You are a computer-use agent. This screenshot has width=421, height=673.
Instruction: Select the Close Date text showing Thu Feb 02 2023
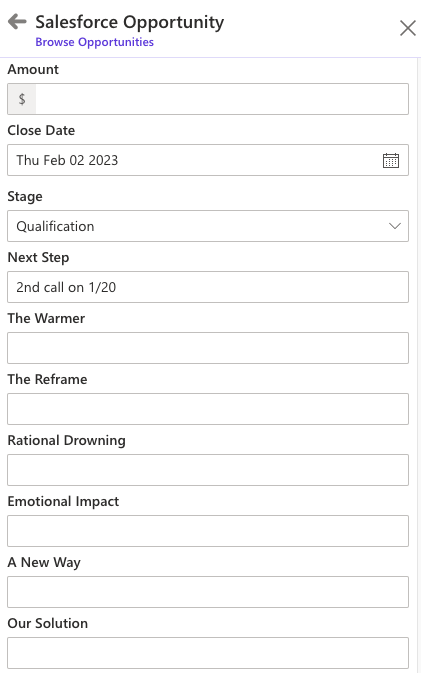[67, 160]
